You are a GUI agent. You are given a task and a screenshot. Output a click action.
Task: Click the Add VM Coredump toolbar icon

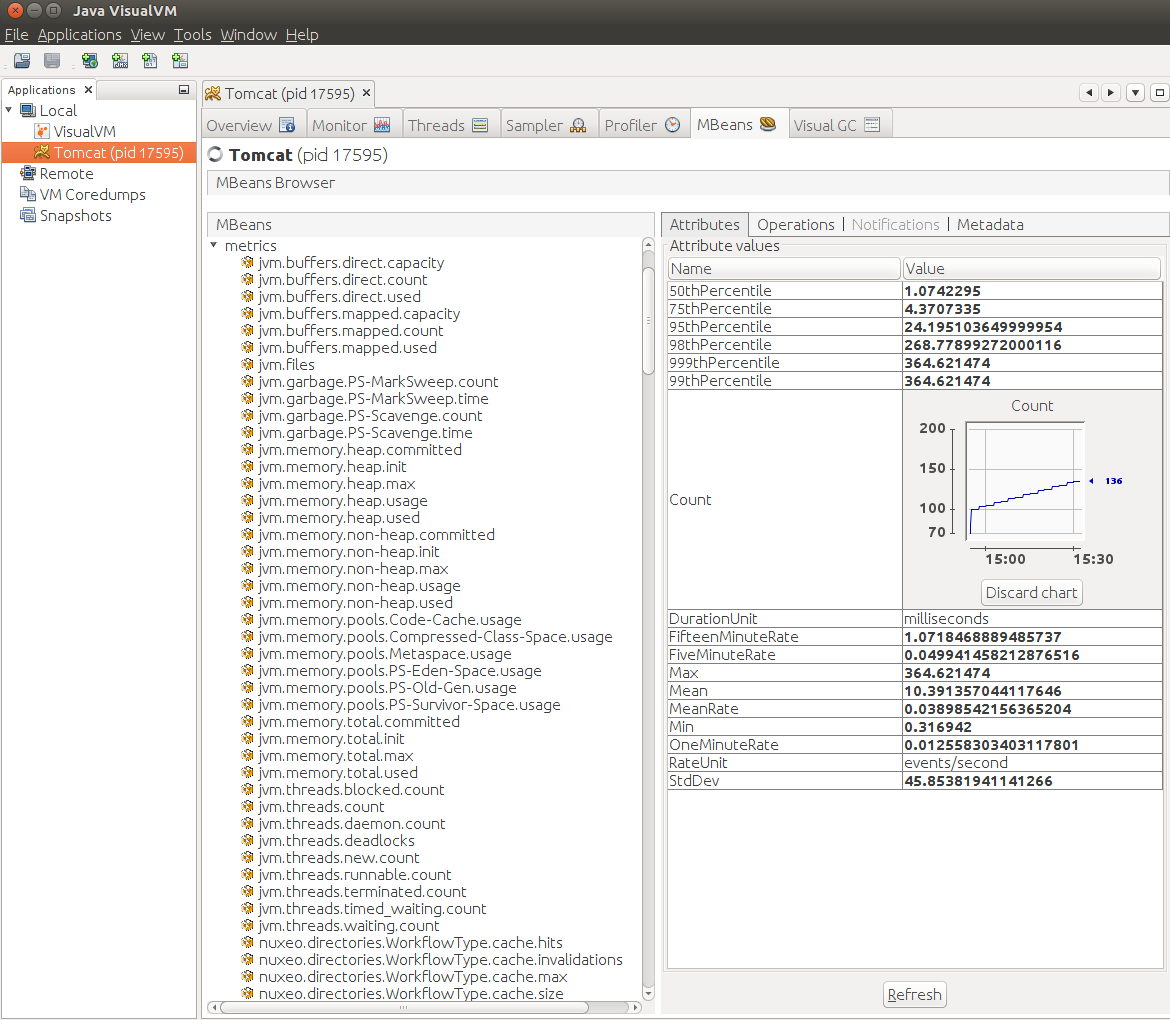[150, 60]
